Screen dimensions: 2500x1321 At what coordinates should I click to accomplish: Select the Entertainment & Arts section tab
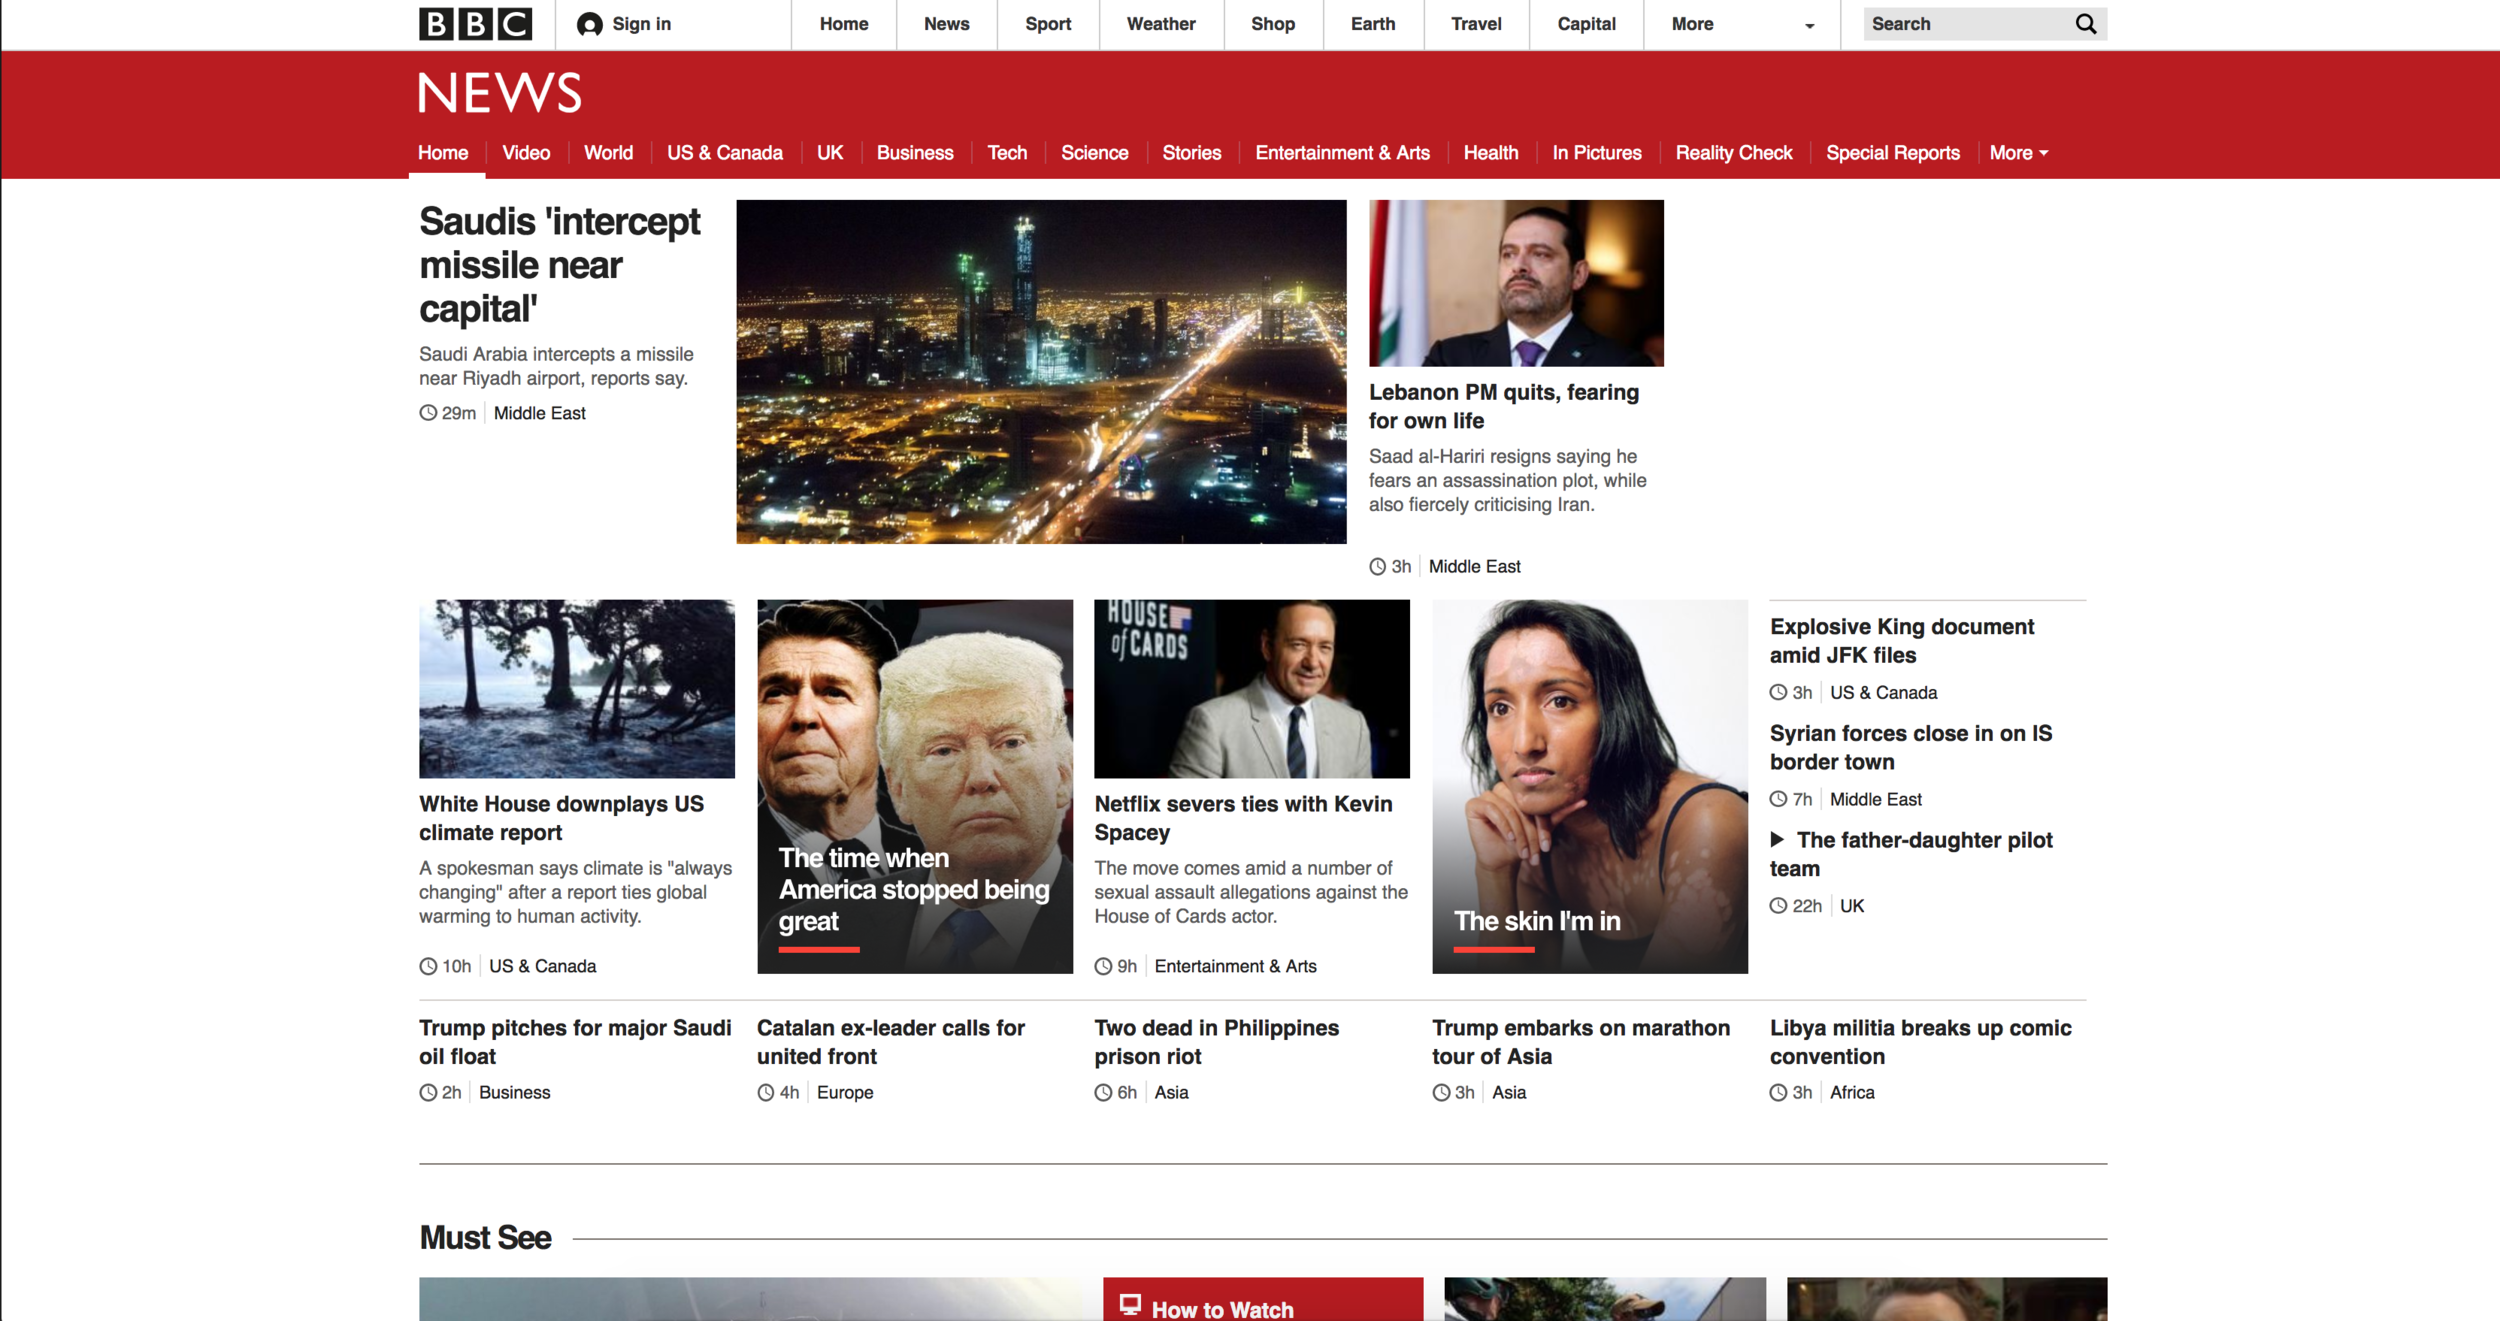pyautogui.click(x=1342, y=153)
